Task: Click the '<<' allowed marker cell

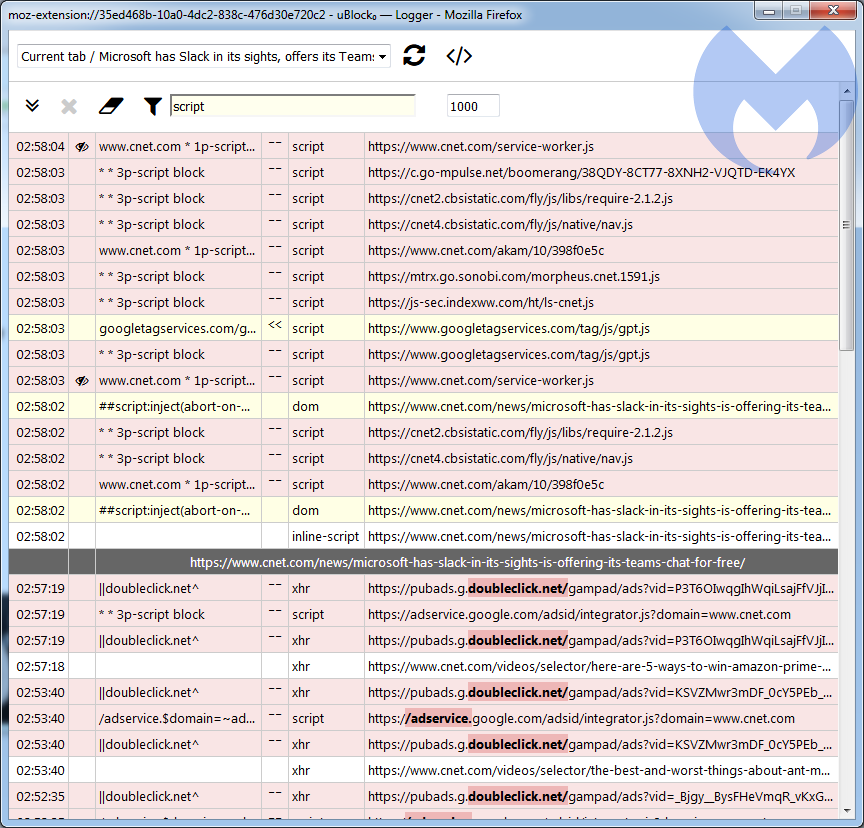Action: tap(275, 328)
